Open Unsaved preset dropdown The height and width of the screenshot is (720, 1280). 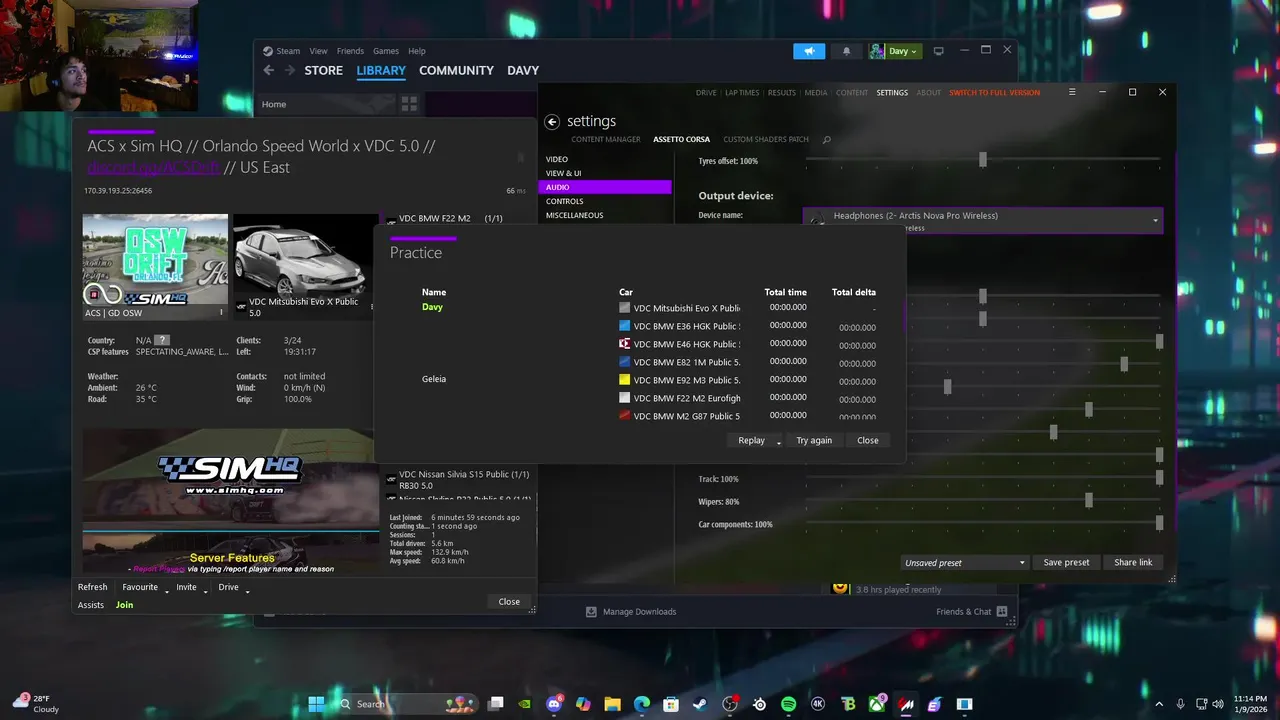tap(964, 563)
